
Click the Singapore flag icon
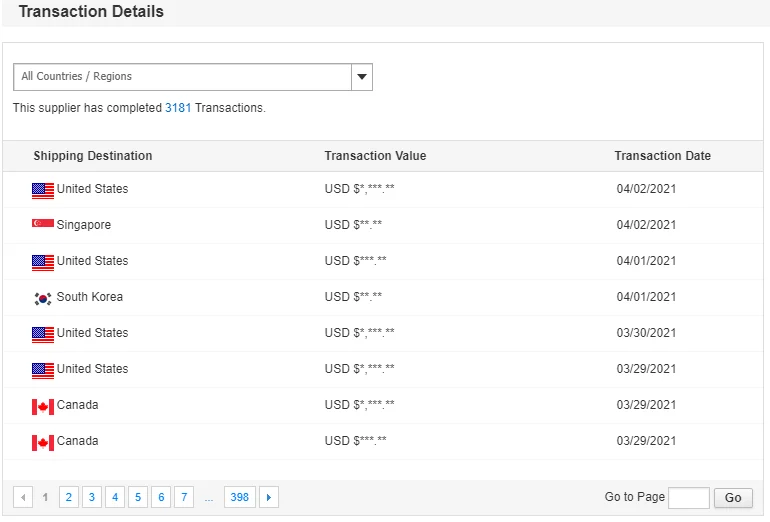pos(42,225)
